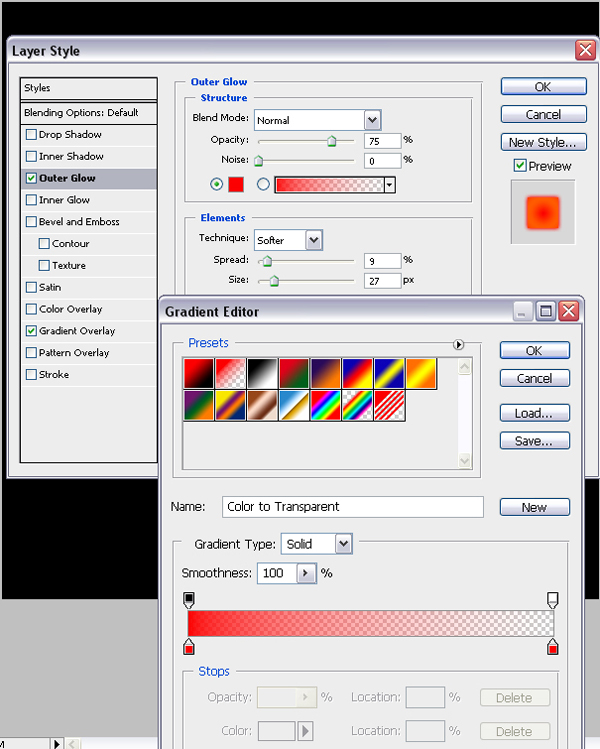600x749 pixels.
Task: Select the right opacity stop above gradient bar
Action: [x=553, y=600]
